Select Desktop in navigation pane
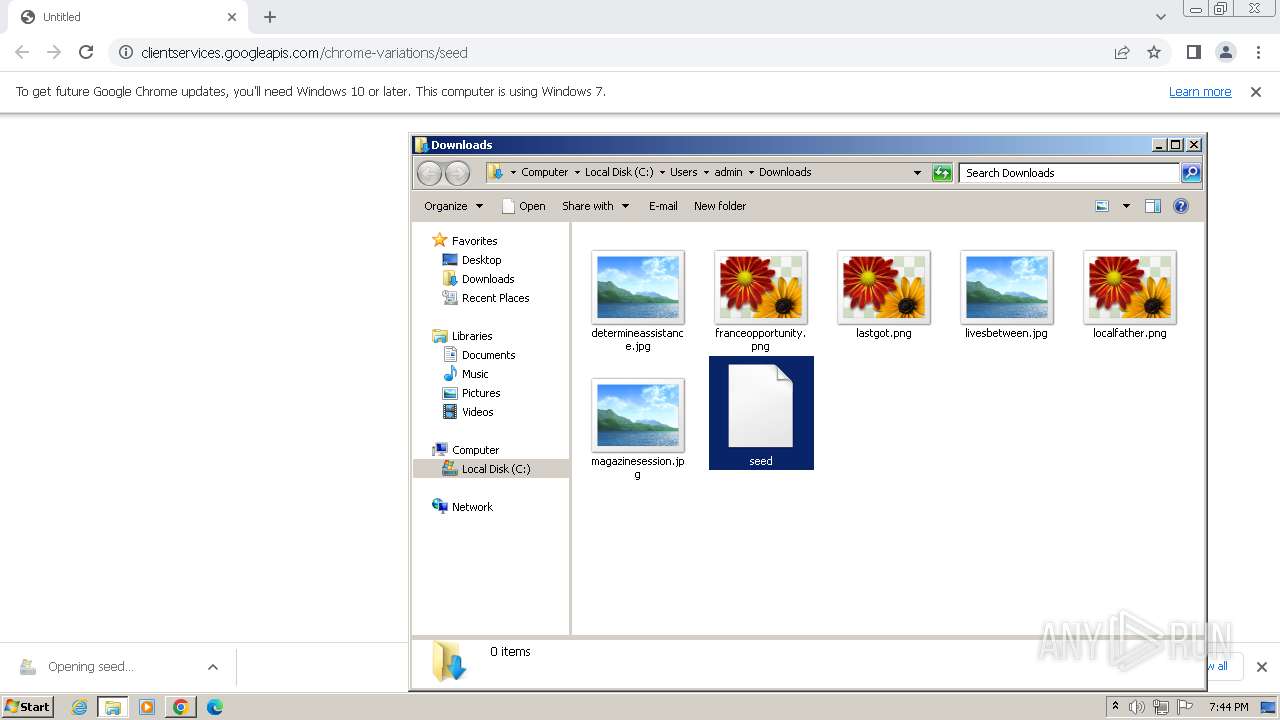 click(x=481, y=260)
